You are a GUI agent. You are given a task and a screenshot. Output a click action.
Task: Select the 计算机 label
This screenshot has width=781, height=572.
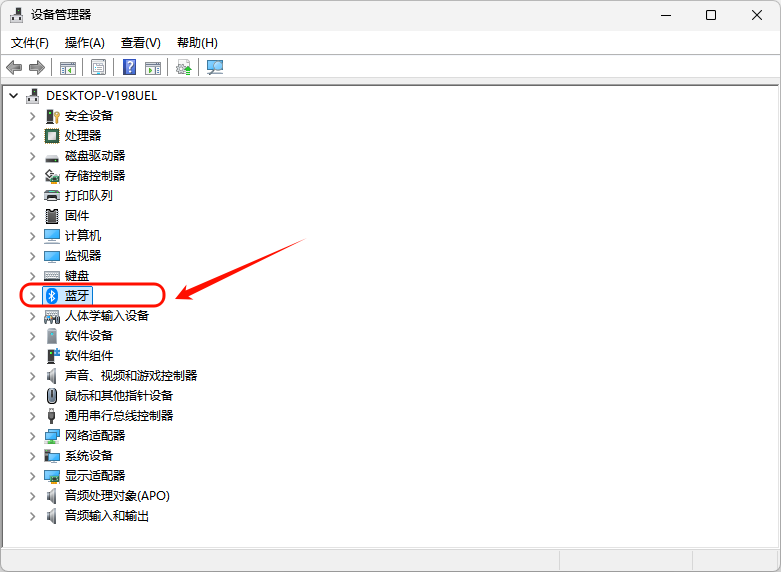83,236
